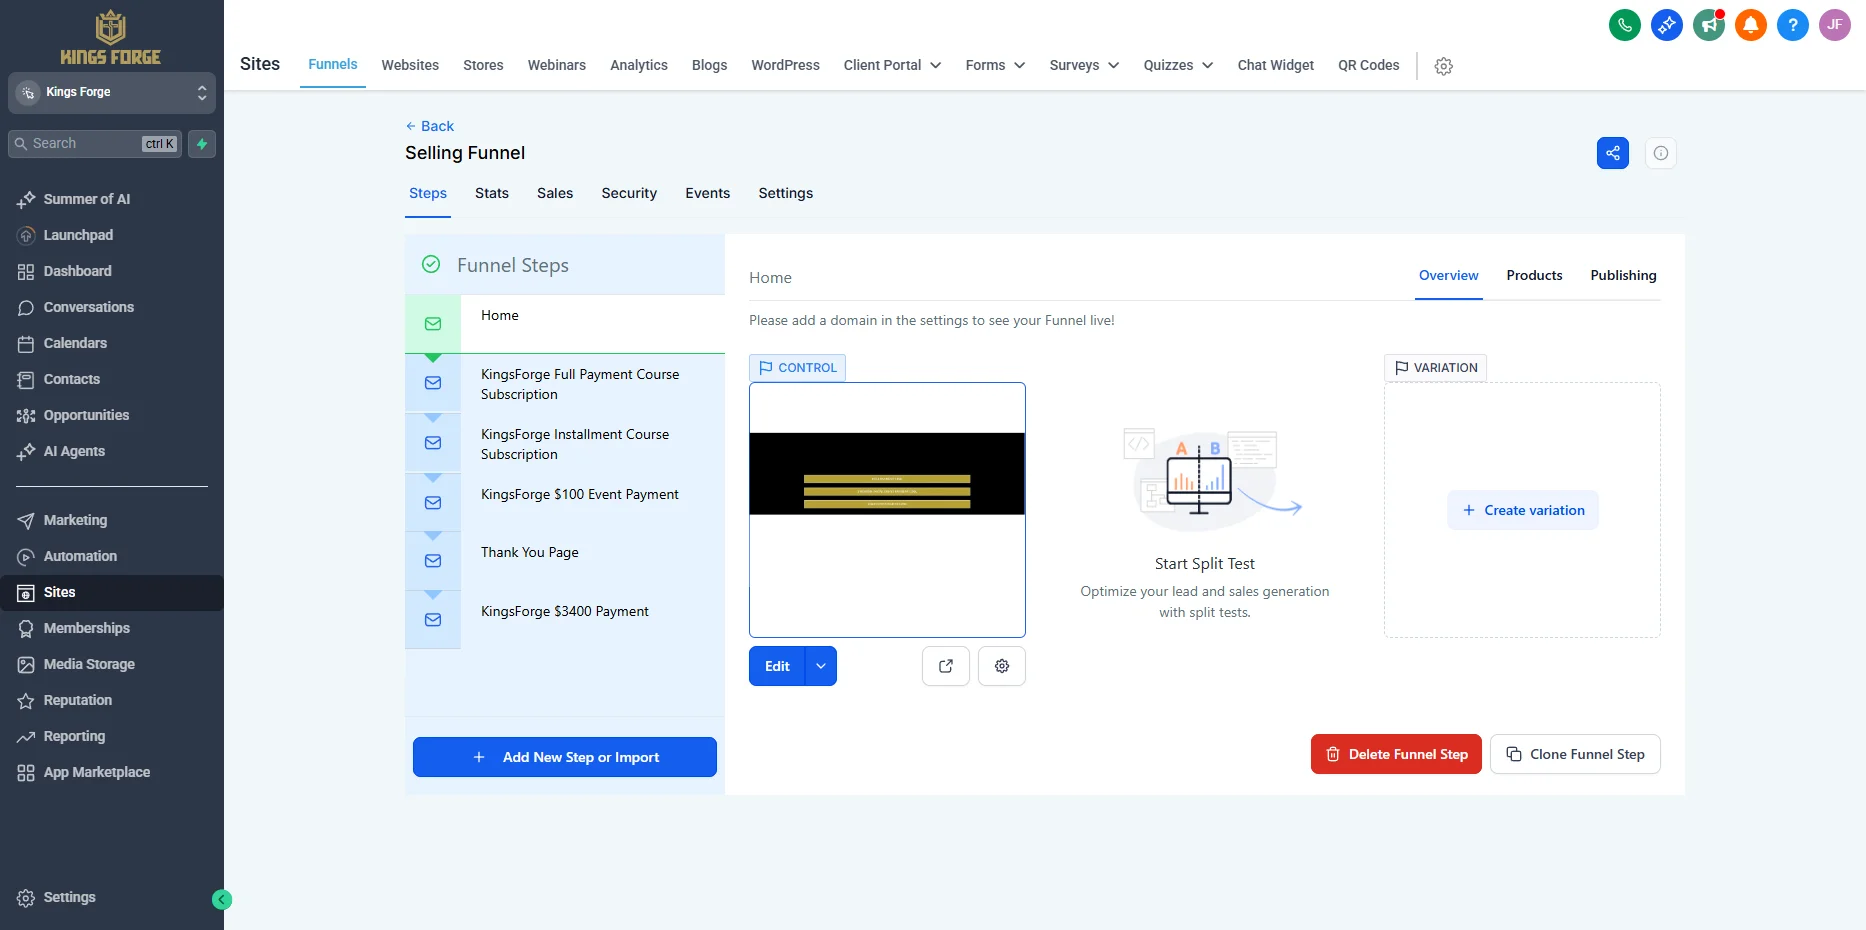
Task: Open Automation in sidebar
Action: coord(80,556)
